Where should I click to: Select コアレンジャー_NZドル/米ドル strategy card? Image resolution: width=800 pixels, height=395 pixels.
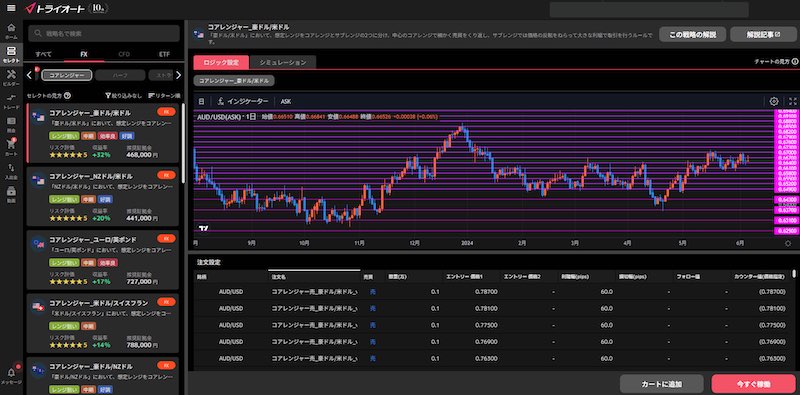[103, 196]
